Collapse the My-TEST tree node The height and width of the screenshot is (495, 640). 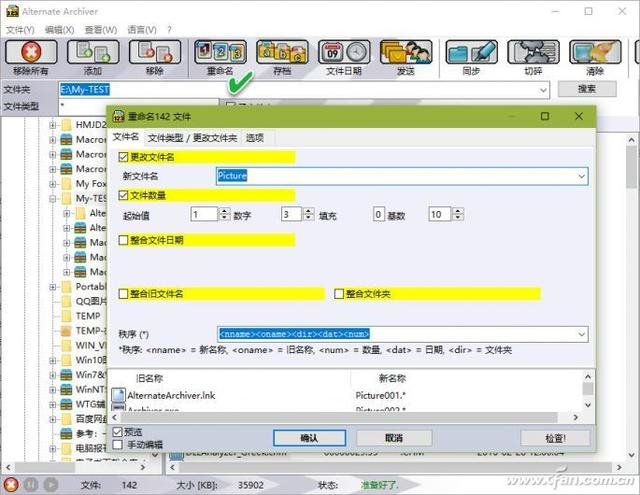click(x=53, y=199)
